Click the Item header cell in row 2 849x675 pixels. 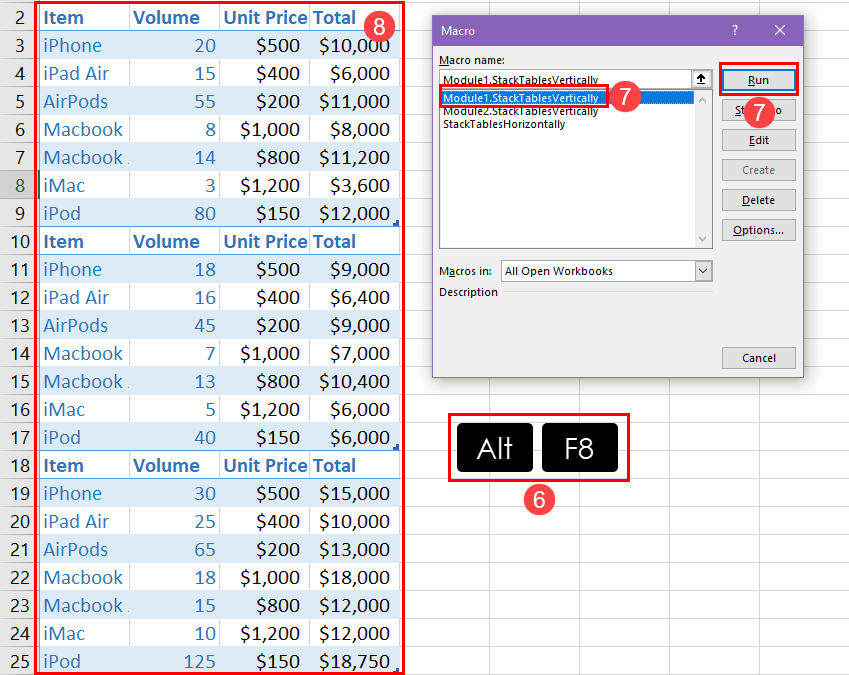click(84, 17)
